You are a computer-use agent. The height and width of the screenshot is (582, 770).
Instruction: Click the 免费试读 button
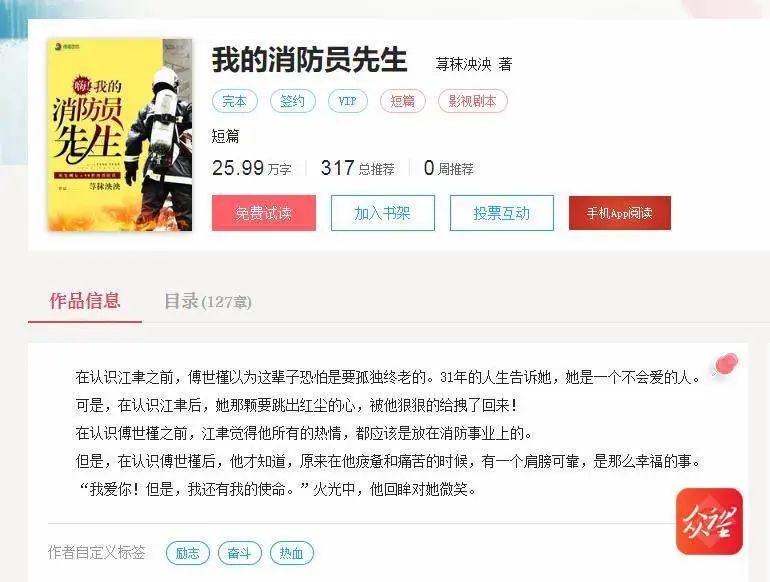point(264,213)
